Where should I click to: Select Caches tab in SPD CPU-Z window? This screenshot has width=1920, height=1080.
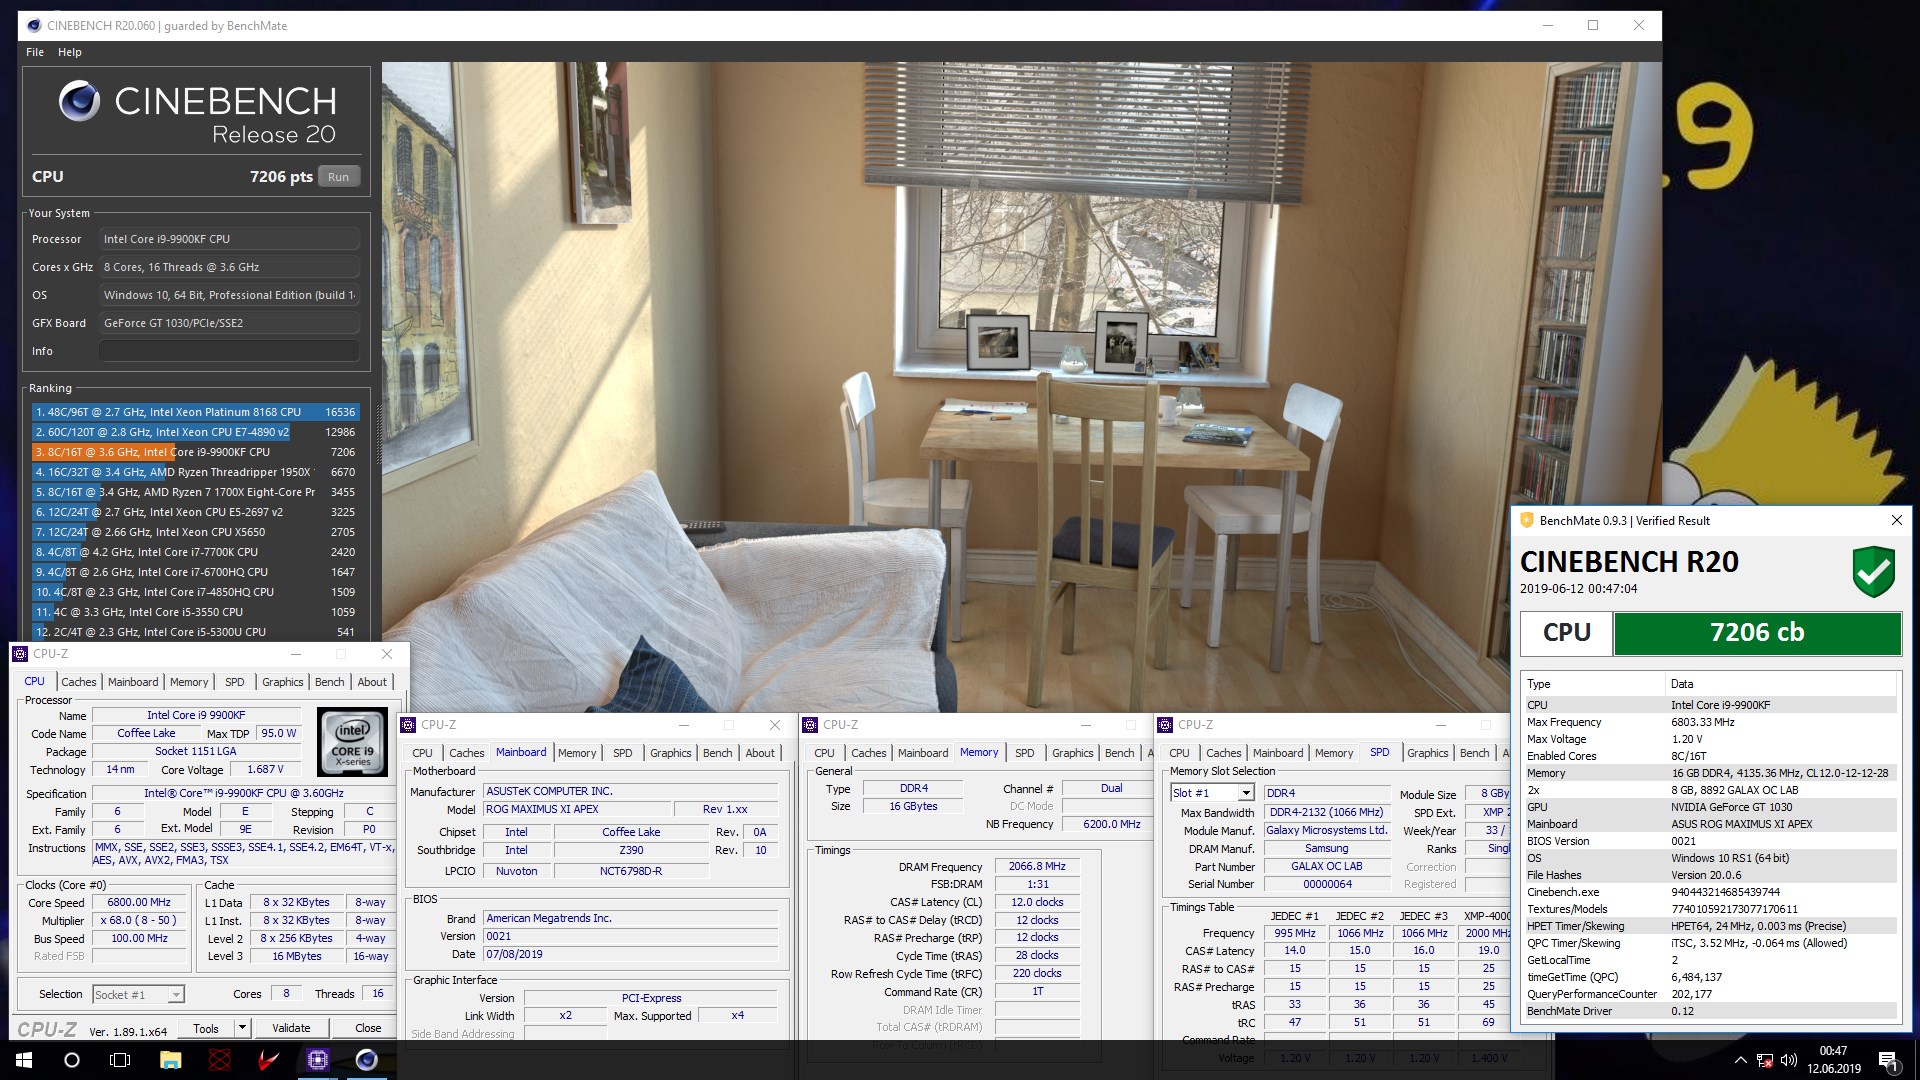1223,753
